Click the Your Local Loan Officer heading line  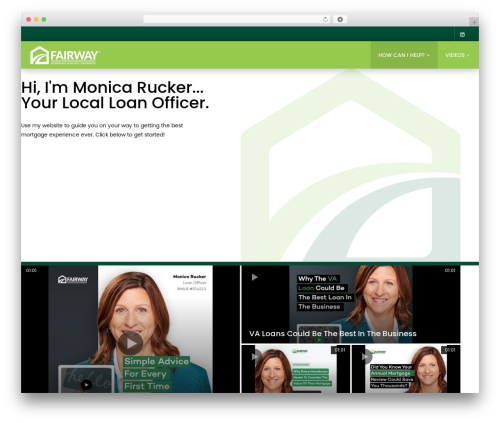click(115, 103)
